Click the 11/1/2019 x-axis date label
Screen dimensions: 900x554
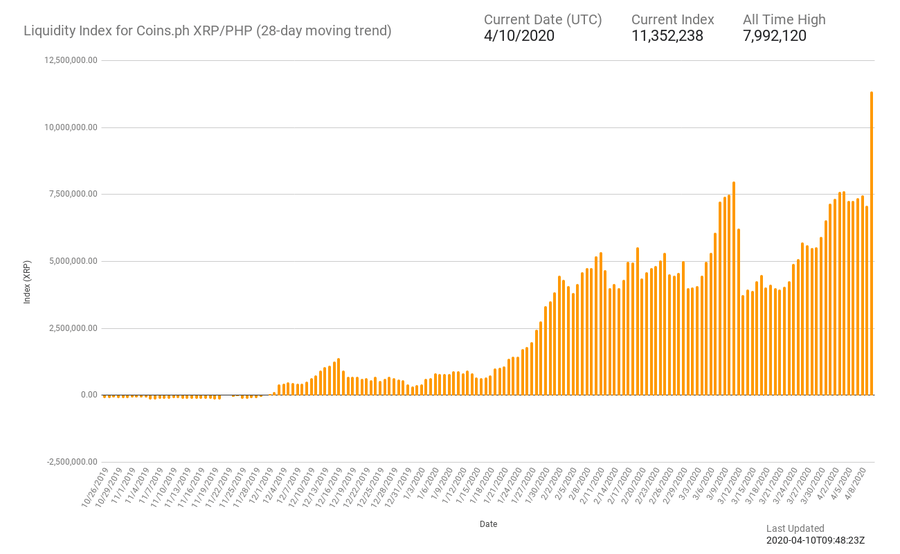coord(123,486)
